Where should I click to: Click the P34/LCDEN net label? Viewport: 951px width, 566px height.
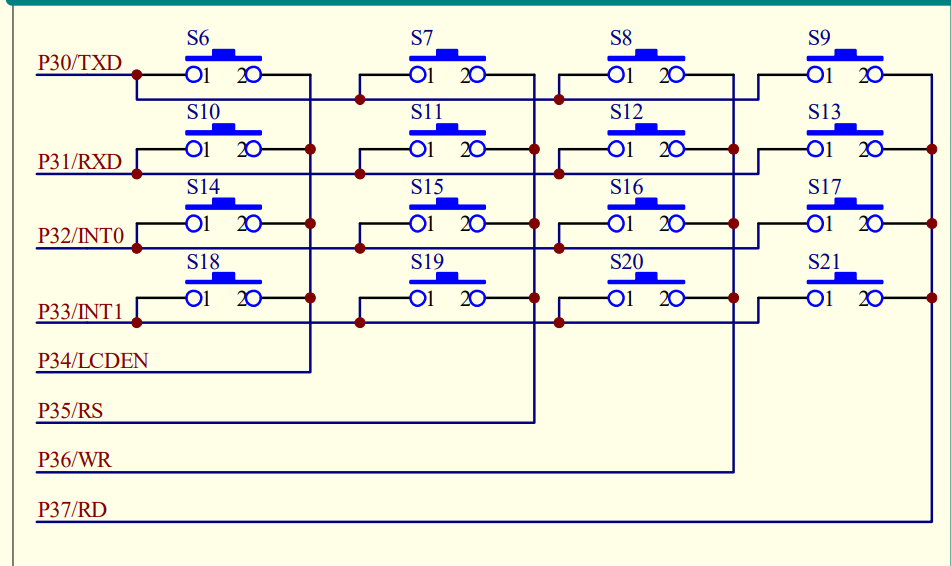(93, 360)
